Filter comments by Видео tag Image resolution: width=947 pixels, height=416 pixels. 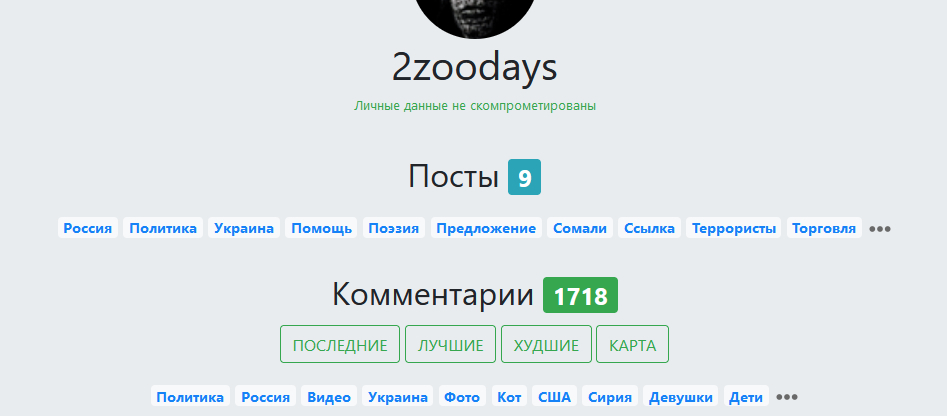329,397
